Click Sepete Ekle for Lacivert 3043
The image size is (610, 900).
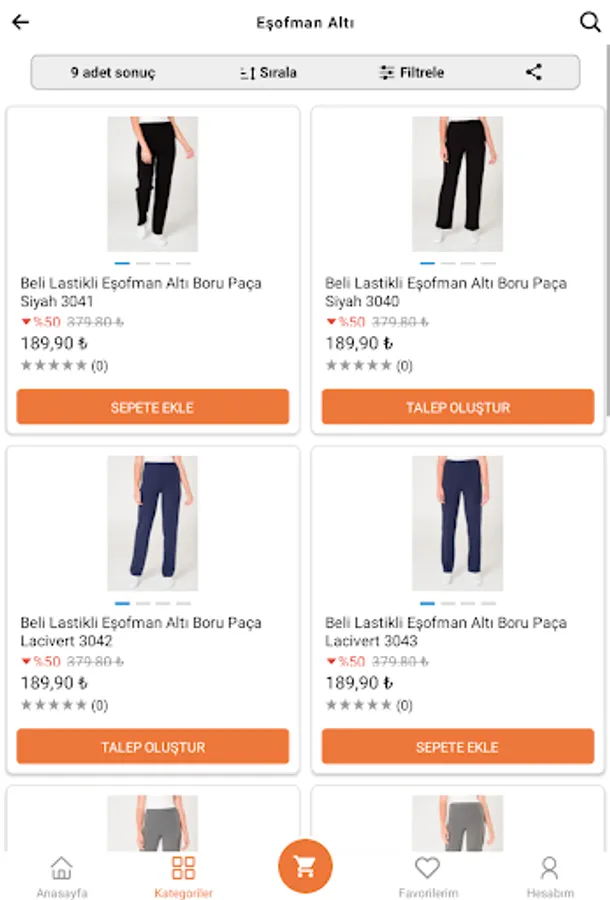(x=457, y=747)
